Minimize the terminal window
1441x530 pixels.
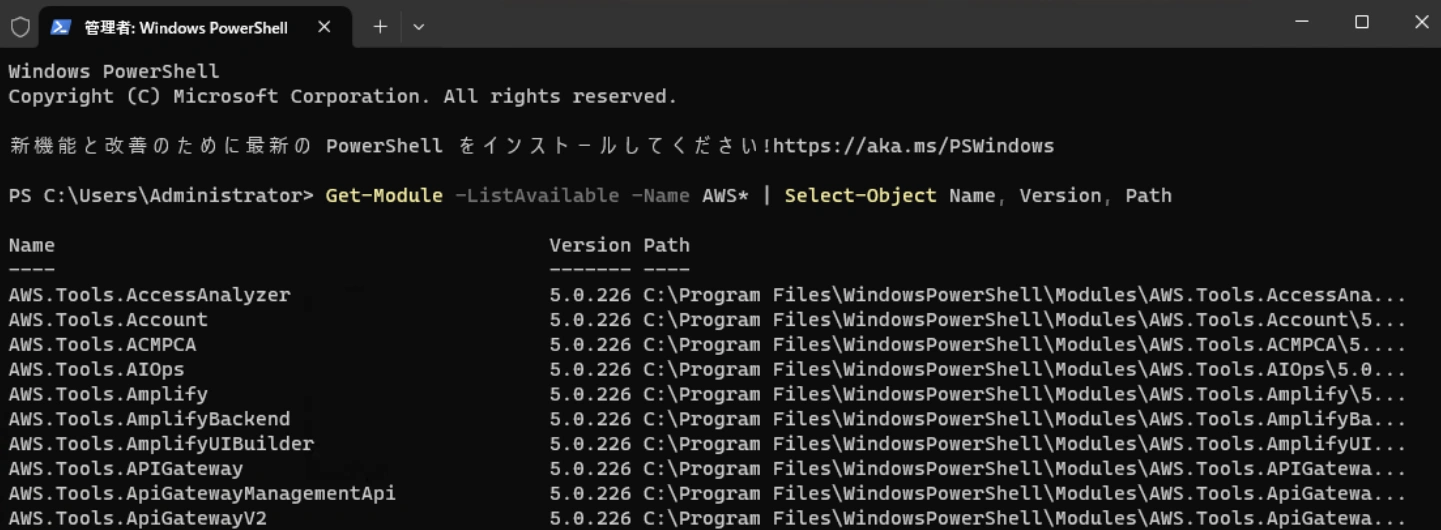click(x=1302, y=22)
